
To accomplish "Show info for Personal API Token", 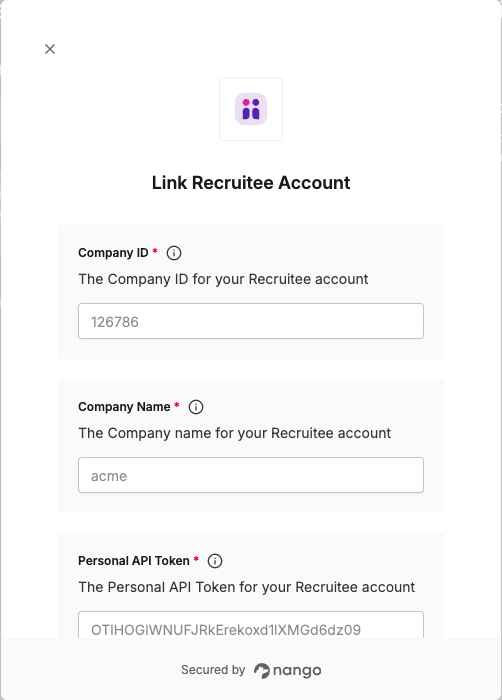I will click(215, 561).
